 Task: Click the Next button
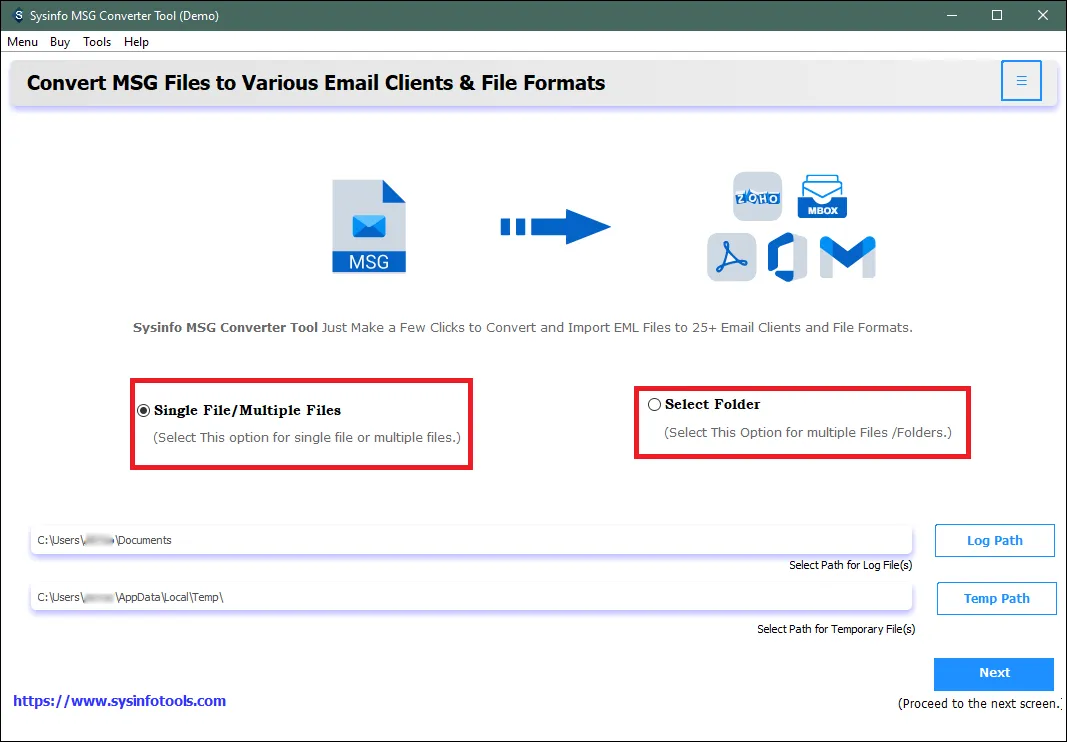(x=994, y=673)
